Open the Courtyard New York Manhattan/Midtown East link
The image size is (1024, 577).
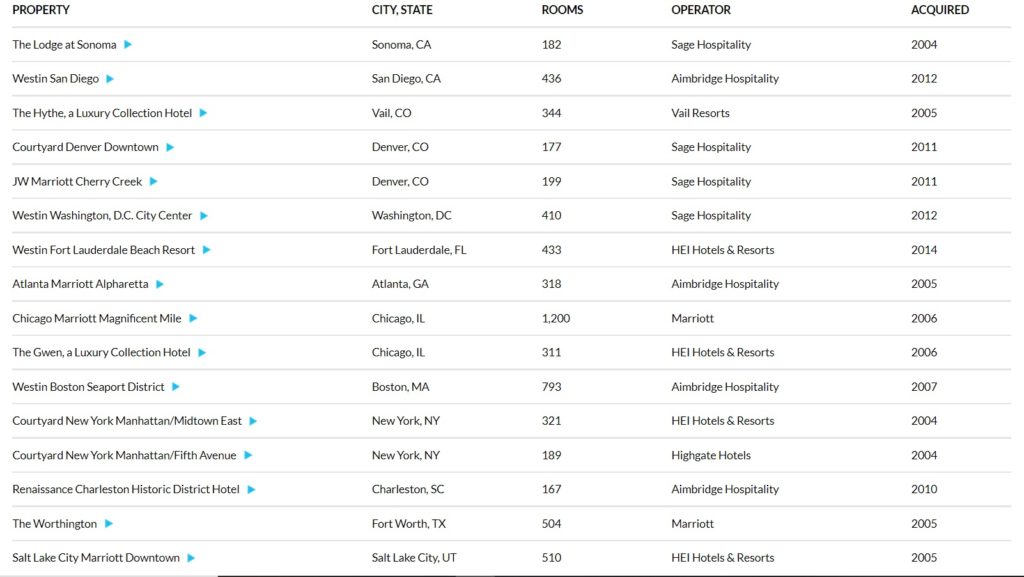coord(127,421)
